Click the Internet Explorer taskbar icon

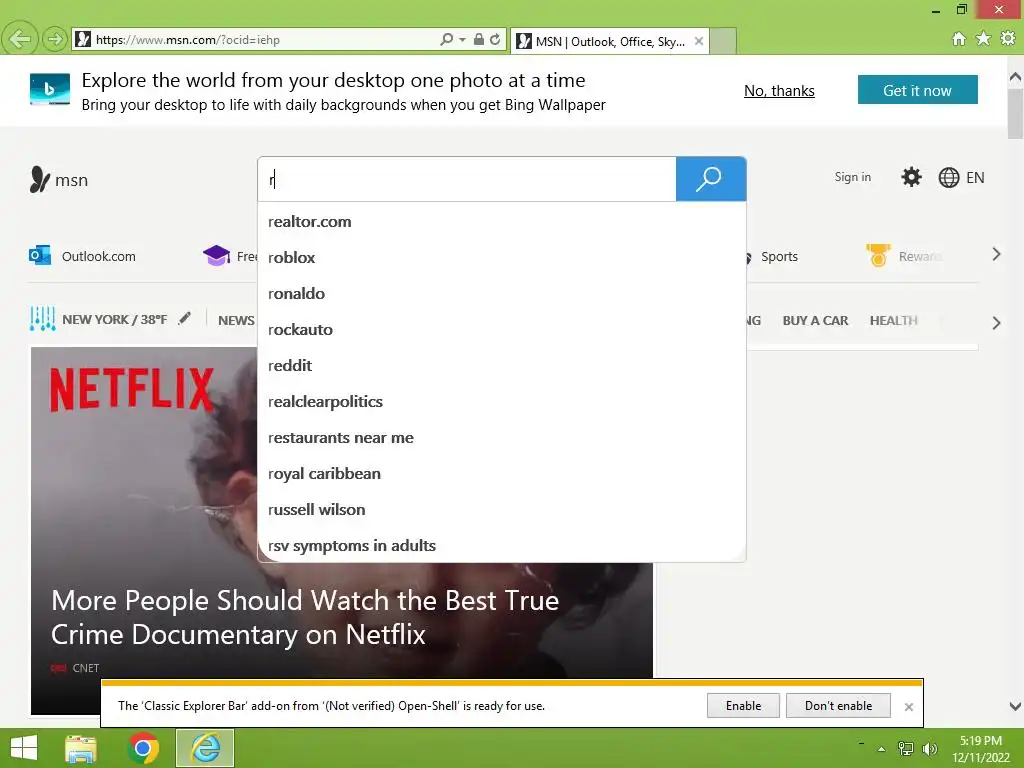(205, 748)
